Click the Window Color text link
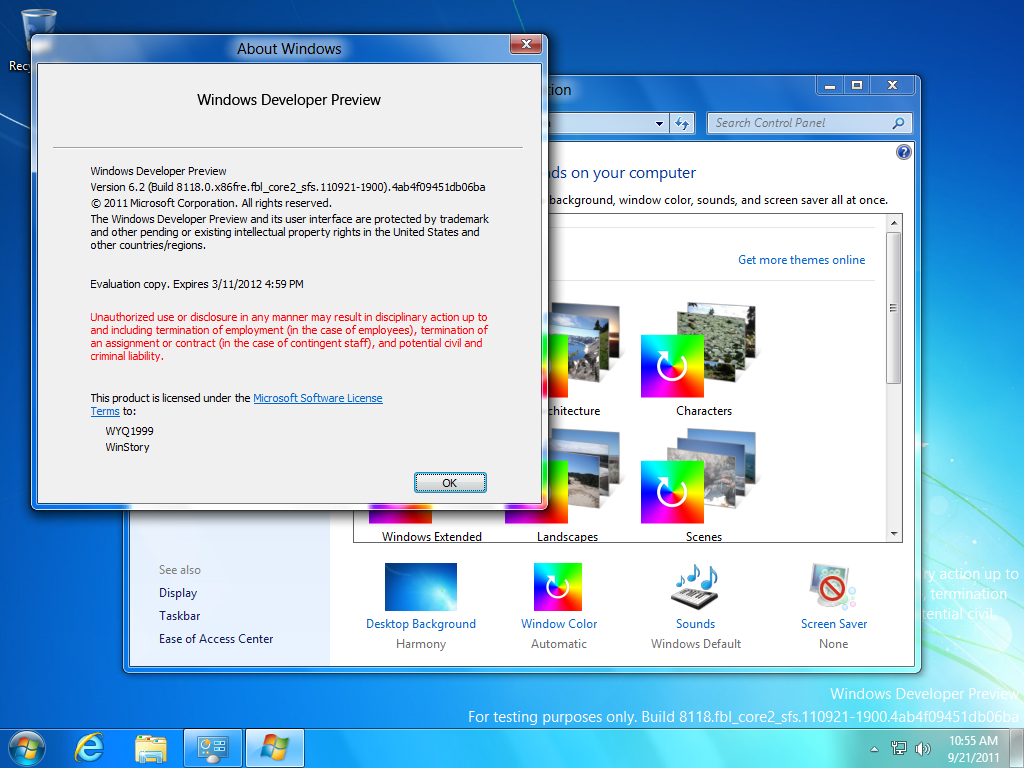The image size is (1024, 768). tap(559, 624)
